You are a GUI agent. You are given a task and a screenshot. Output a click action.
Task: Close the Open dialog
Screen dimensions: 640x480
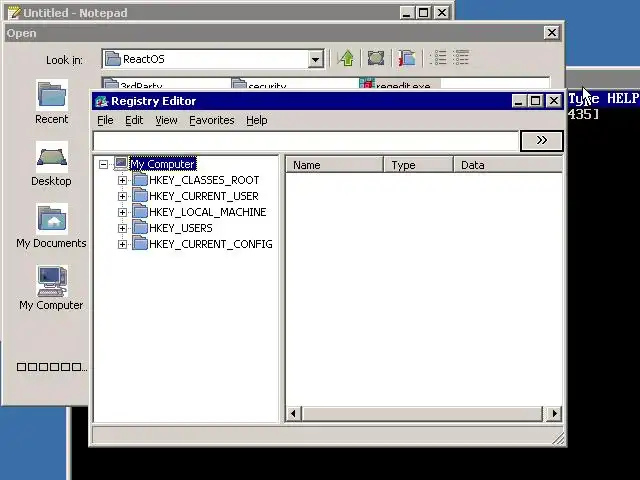click(552, 33)
